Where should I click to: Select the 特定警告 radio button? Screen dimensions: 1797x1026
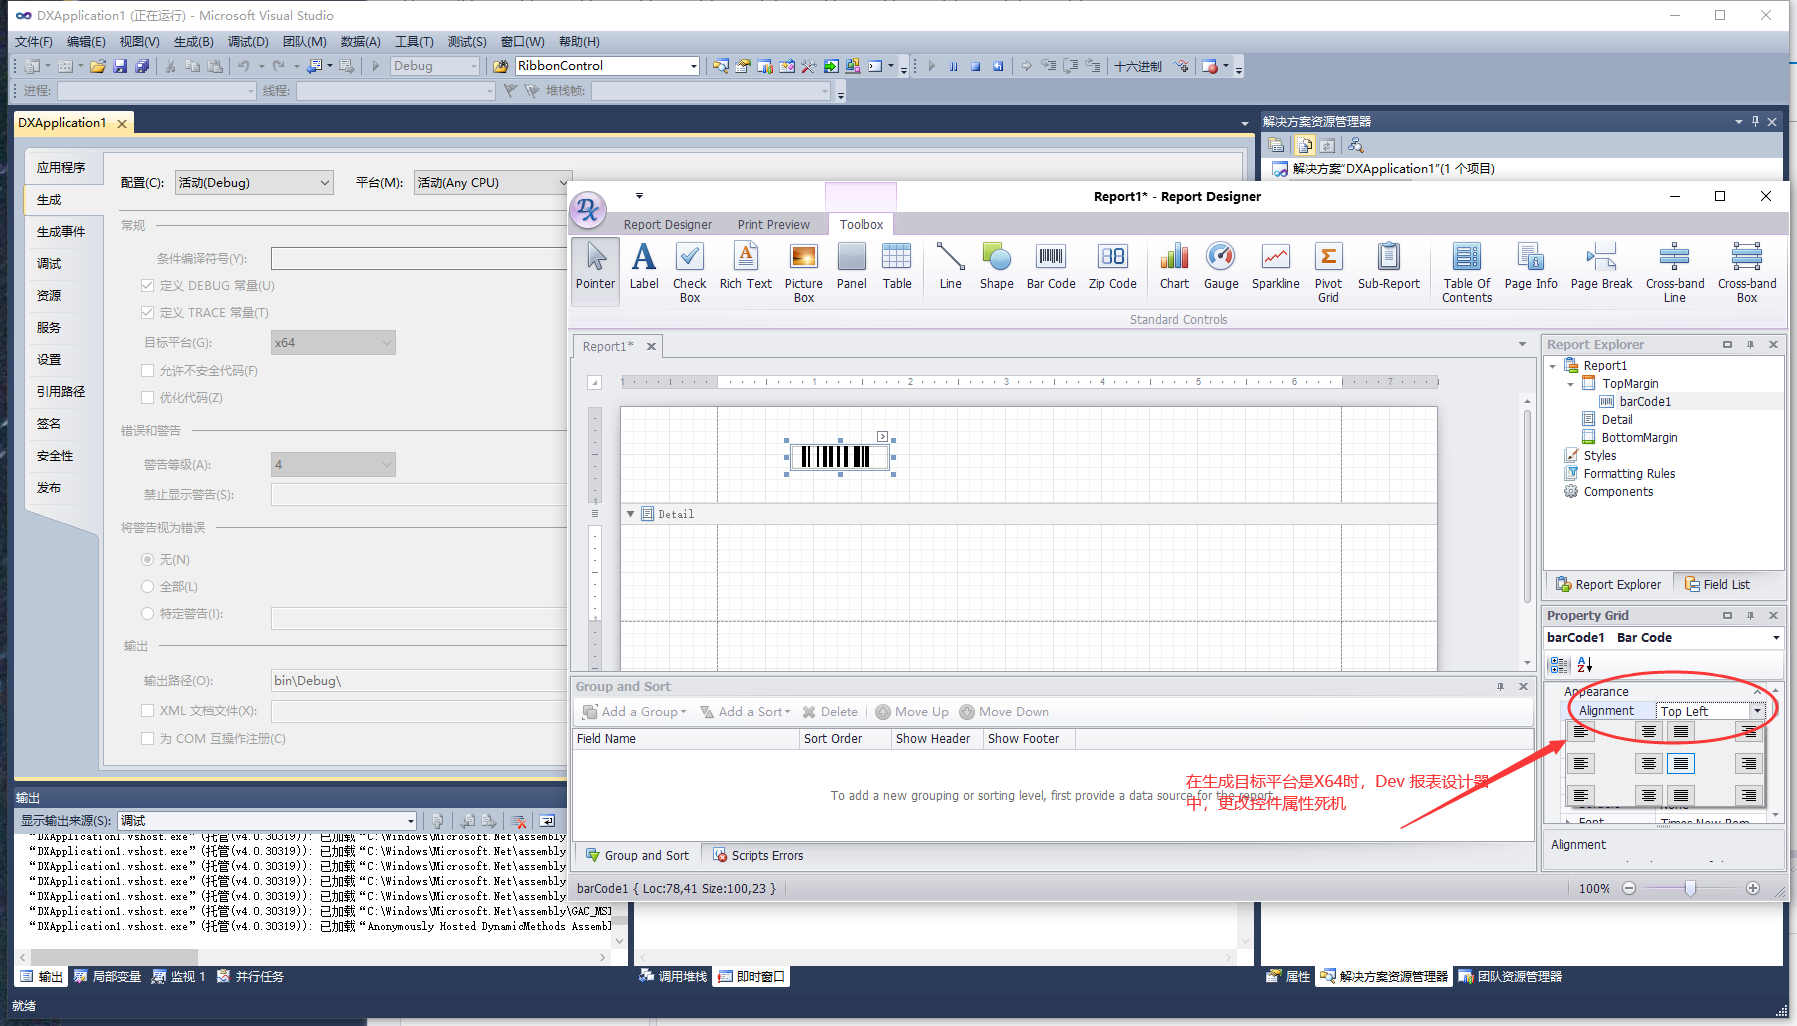[x=148, y=613]
